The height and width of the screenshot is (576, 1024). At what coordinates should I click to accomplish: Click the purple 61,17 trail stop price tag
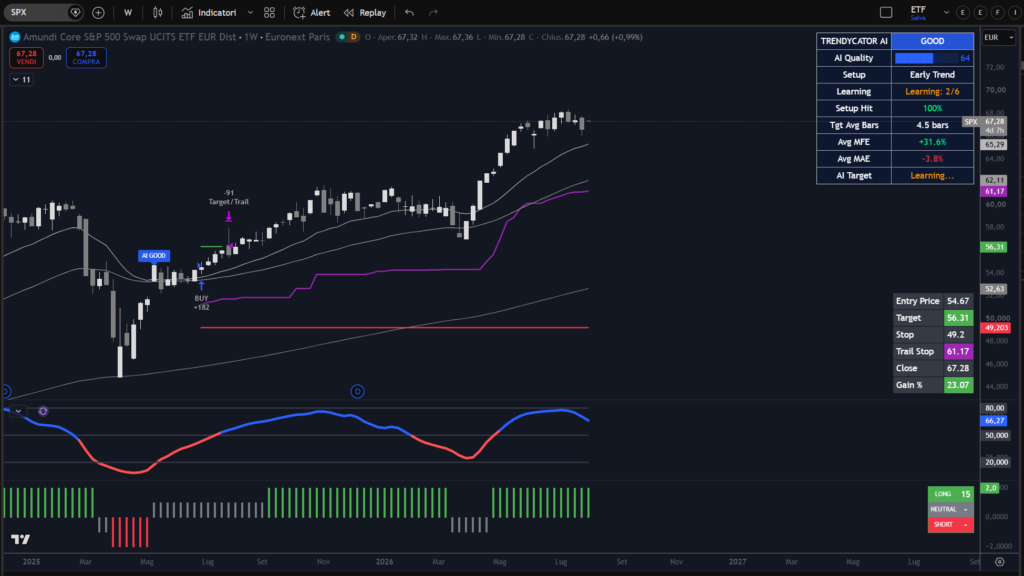click(x=994, y=191)
